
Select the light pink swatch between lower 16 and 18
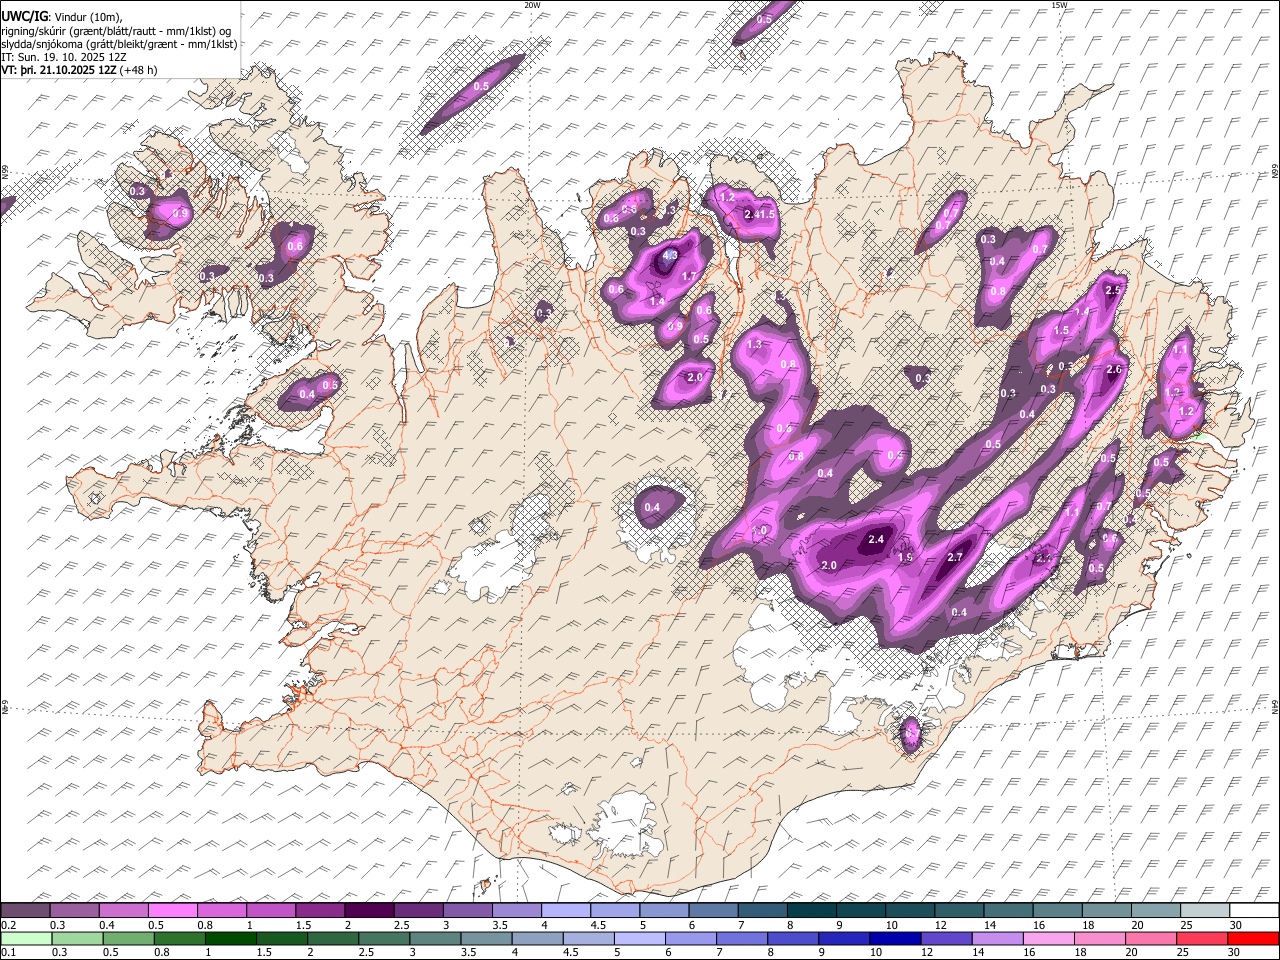pos(1048,938)
